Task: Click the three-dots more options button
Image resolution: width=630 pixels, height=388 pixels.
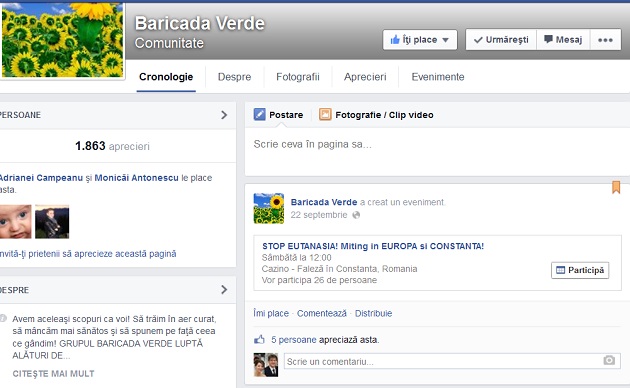Action: 605,40
